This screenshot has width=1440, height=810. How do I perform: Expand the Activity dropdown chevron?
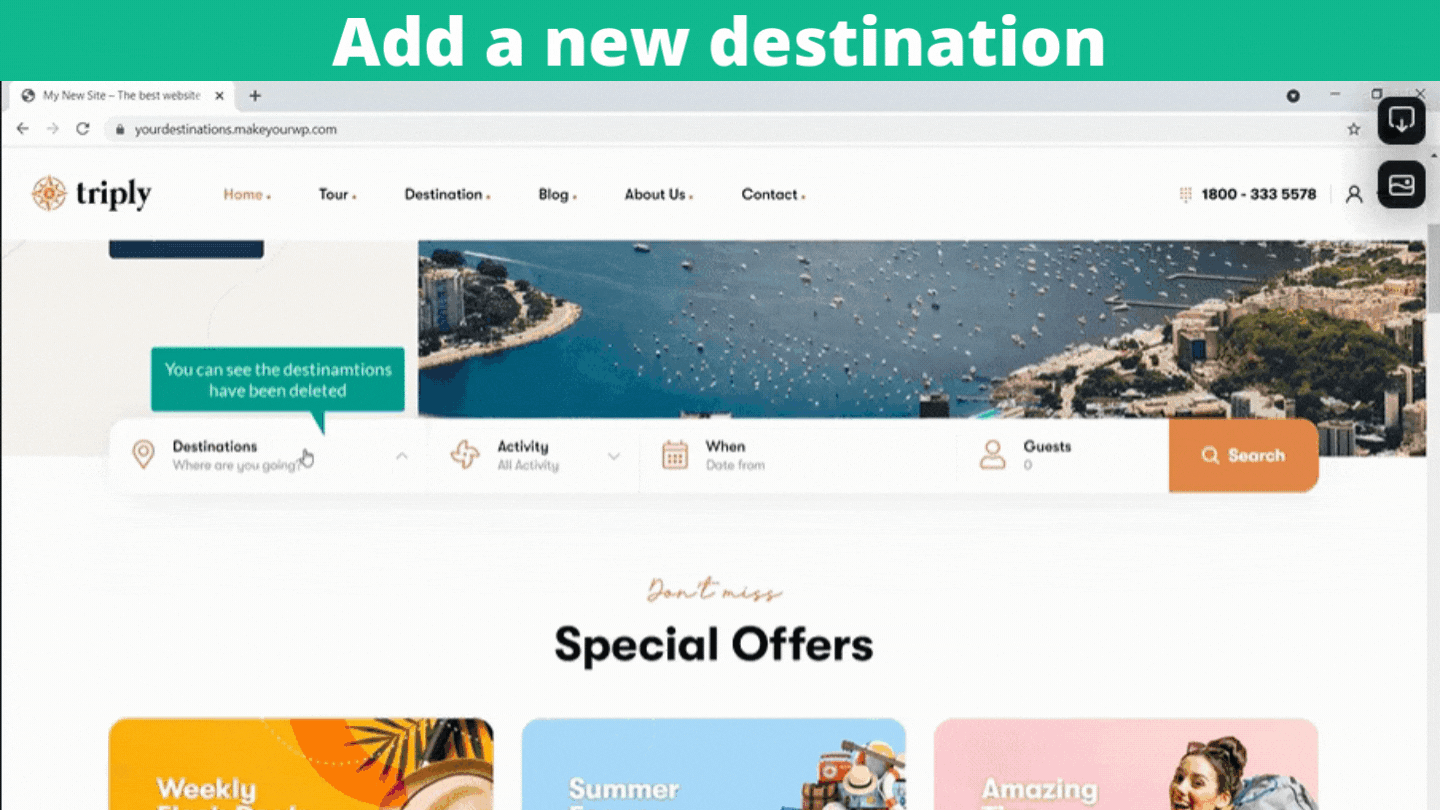[614, 456]
